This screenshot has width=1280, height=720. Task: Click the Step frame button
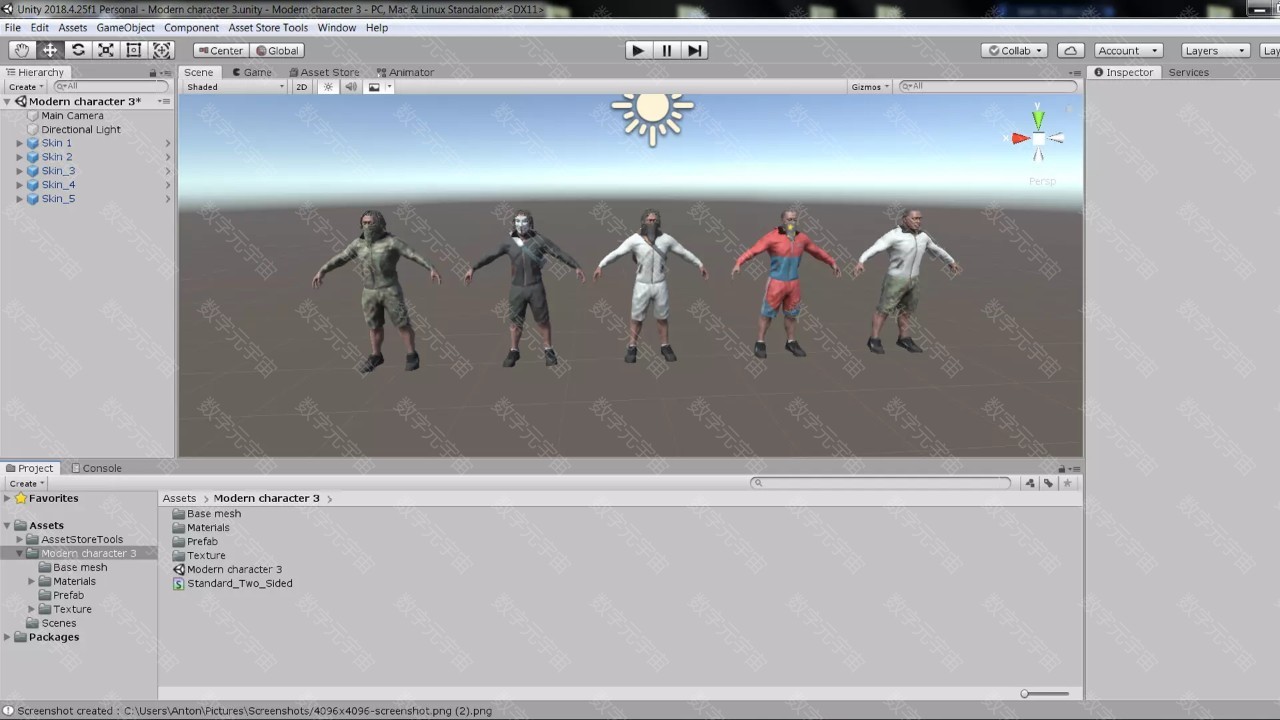[695, 50]
